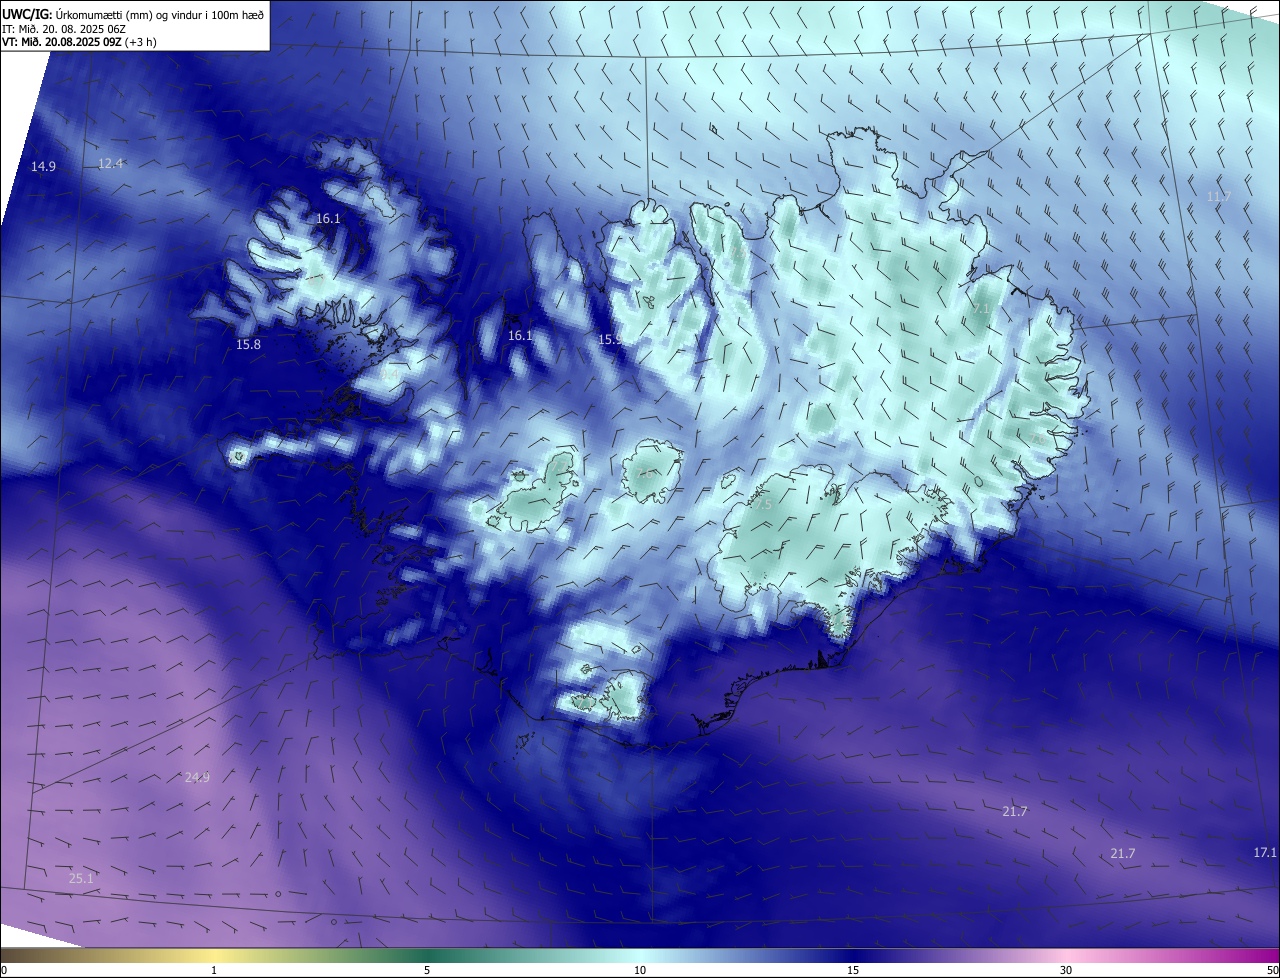Click the 10 tick on the color scale
Screen dimensions: 1280x978
click(640, 970)
